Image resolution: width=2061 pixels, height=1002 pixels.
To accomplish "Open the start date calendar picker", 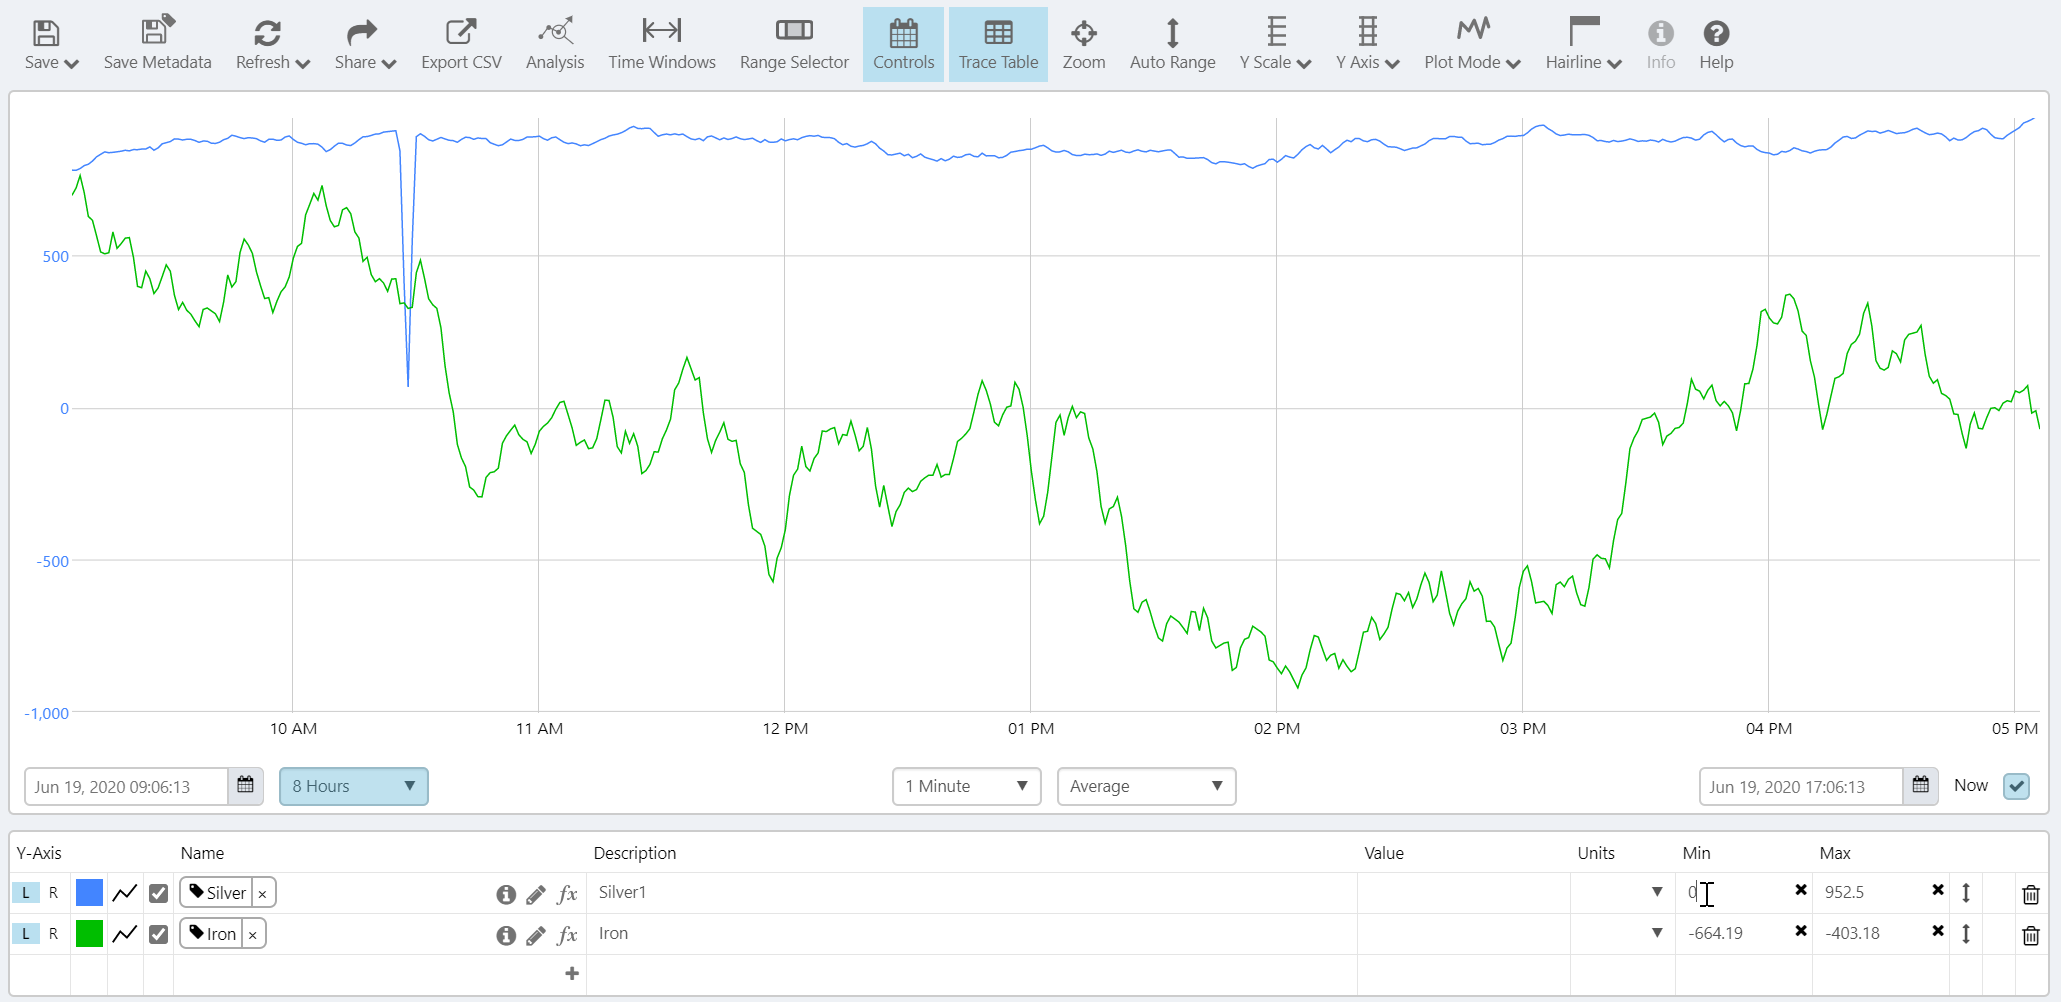I will pyautogui.click(x=245, y=786).
